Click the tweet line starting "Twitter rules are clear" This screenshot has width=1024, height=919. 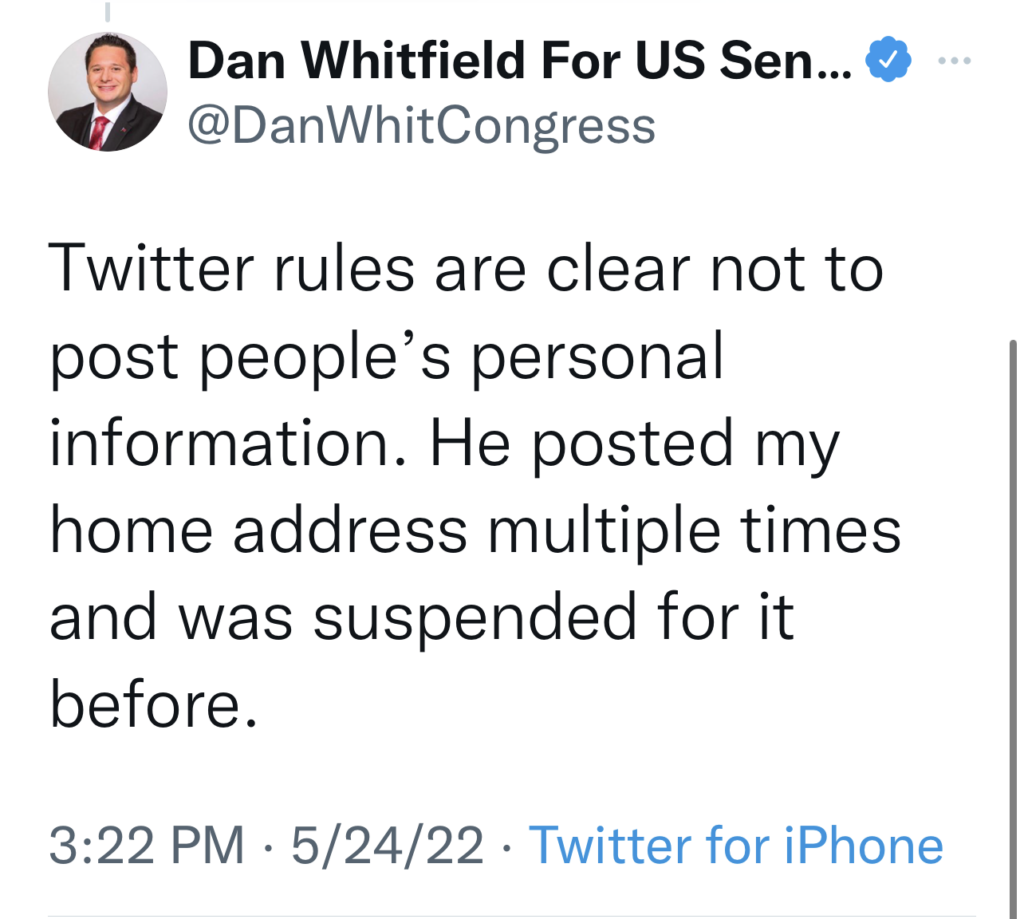[x=466, y=268]
